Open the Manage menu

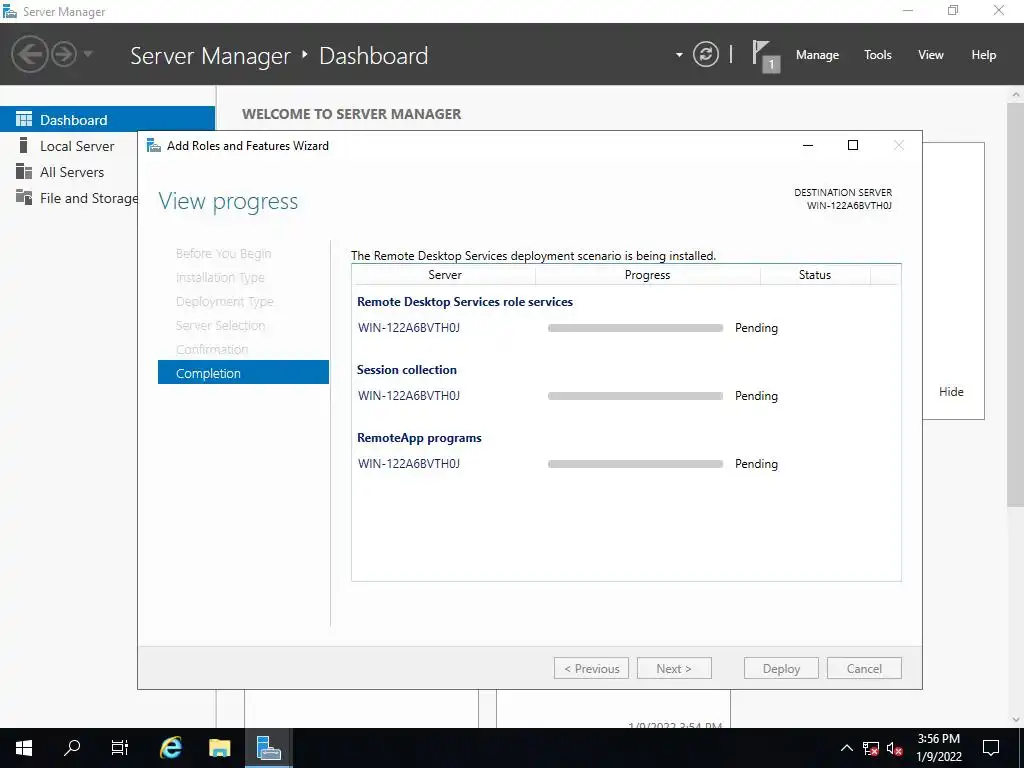coord(817,55)
